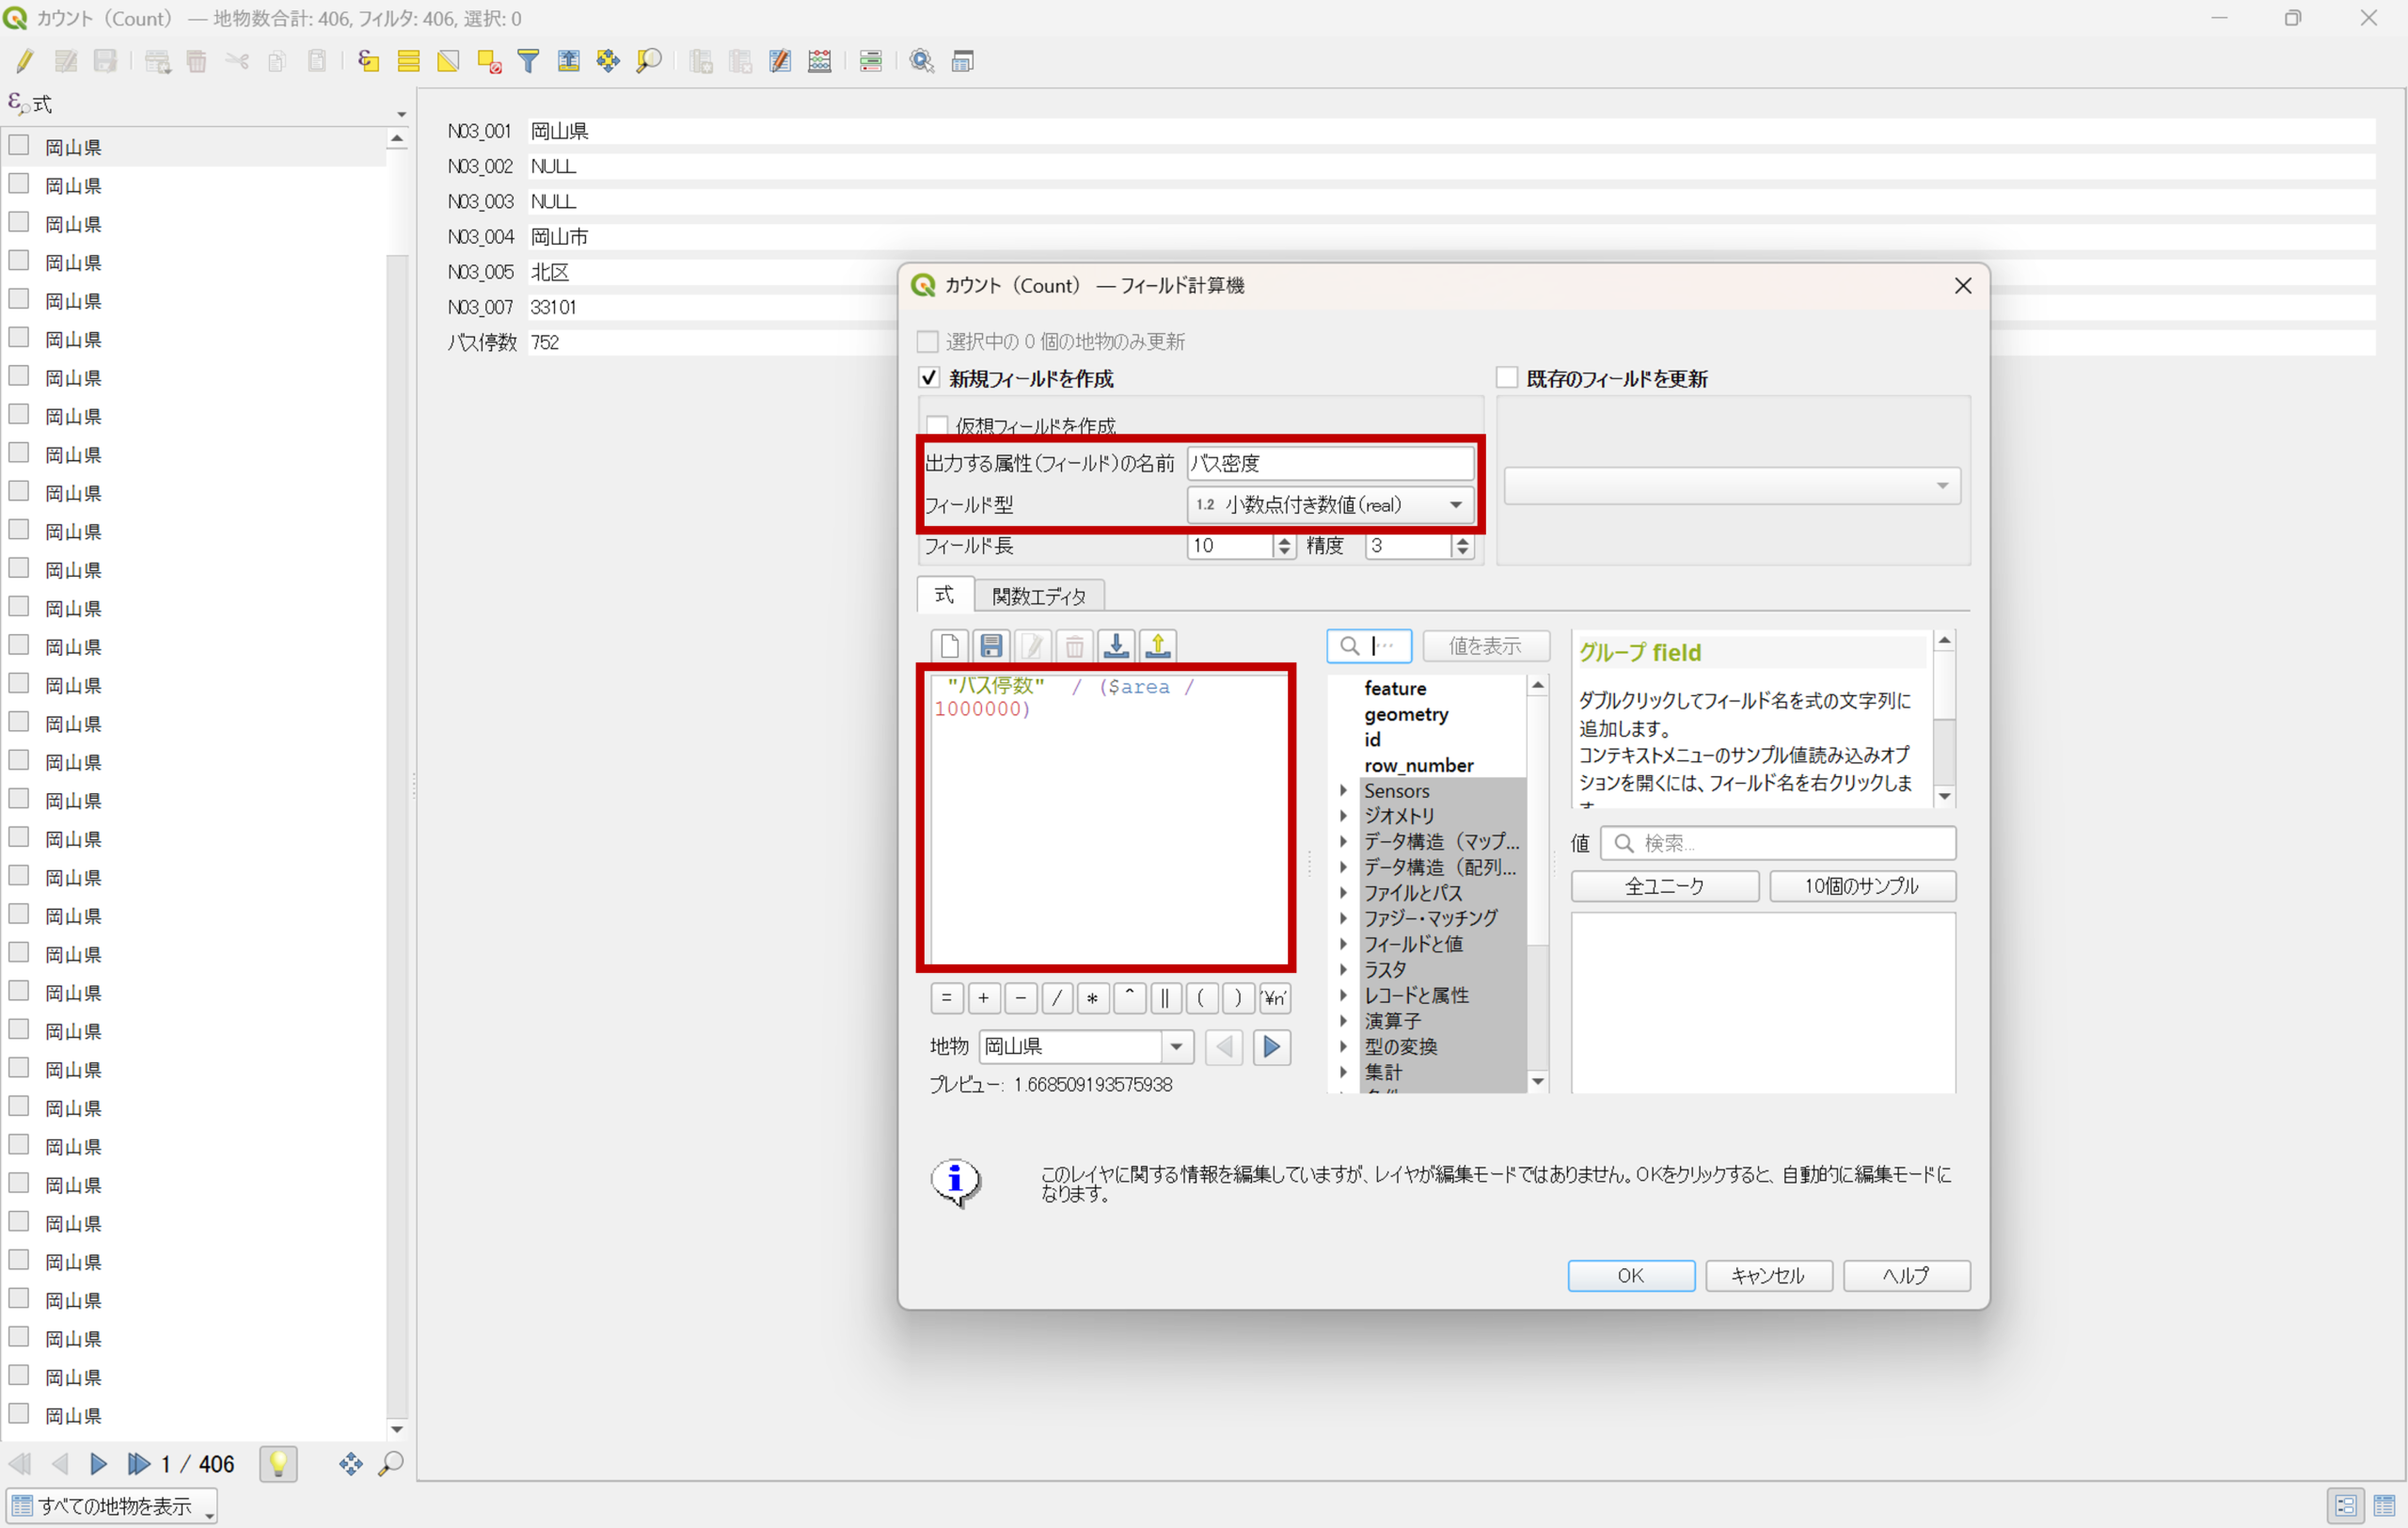Open 地物 feature combo box
2408x1528 pixels.
click(x=1086, y=1047)
